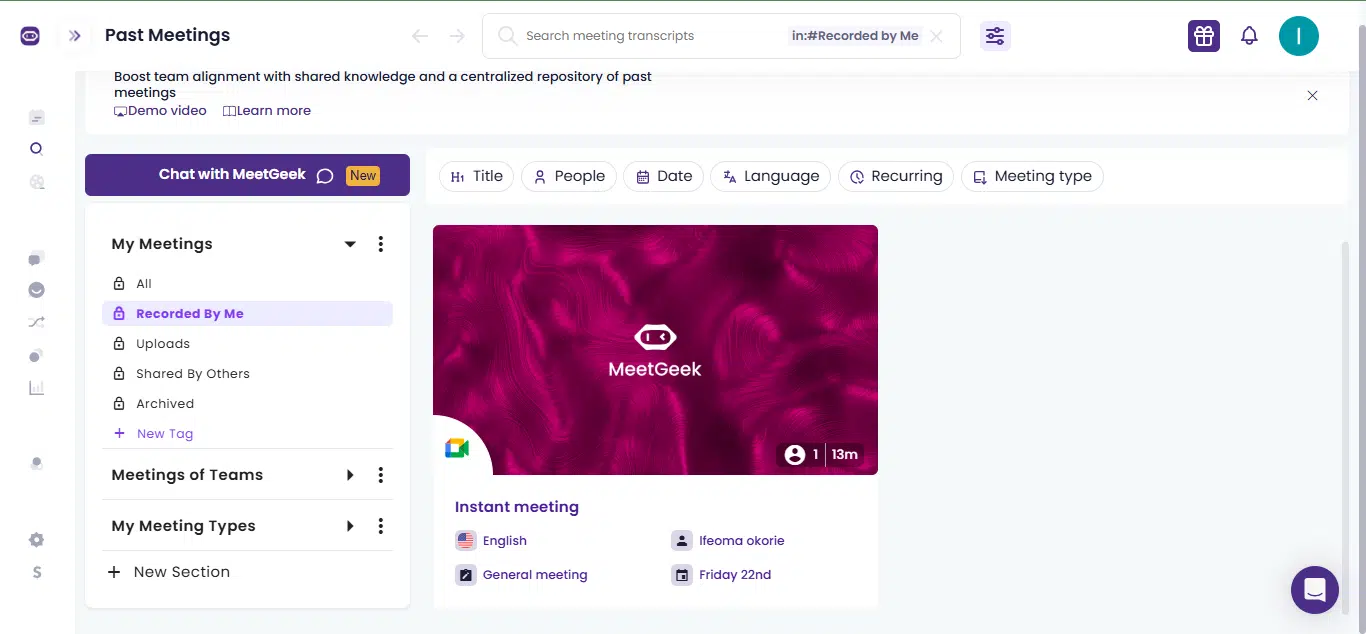The height and width of the screenshot is (634, 1366).
Task: Open the bar chart insights icon in the sidebar
Action: coord(37,388)
